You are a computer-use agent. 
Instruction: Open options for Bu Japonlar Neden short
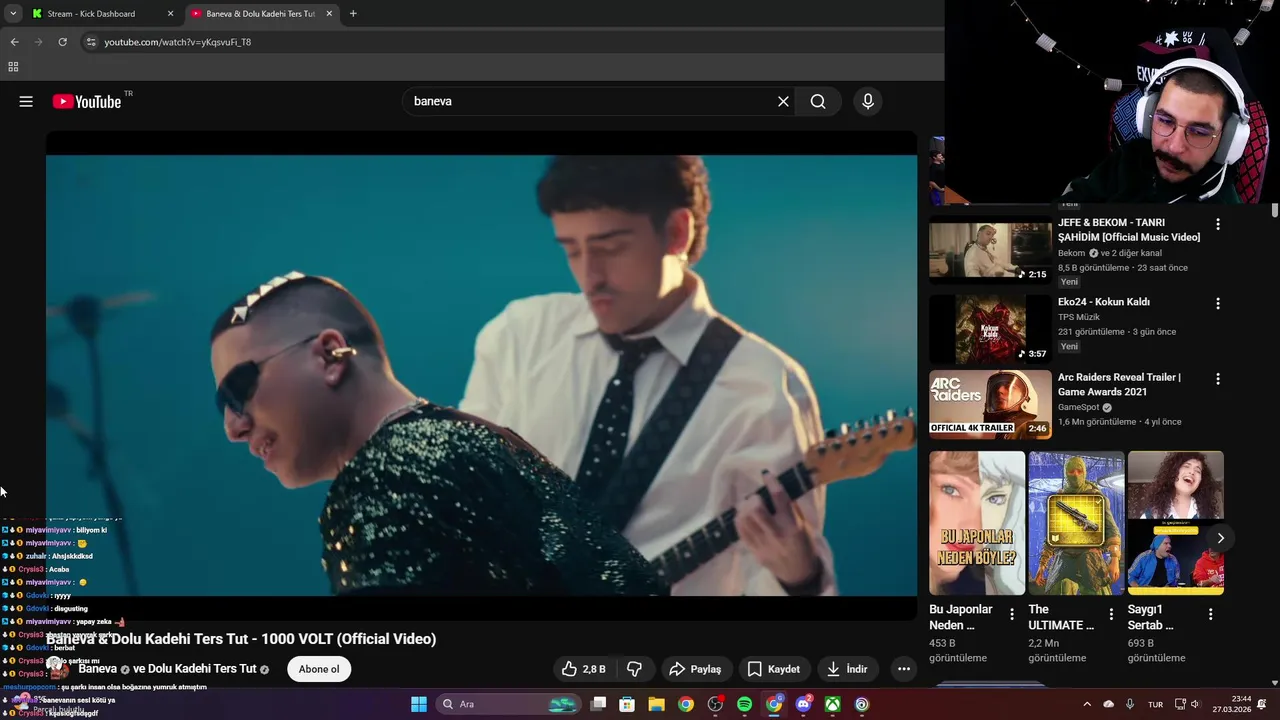click(x=1012, y=614)
